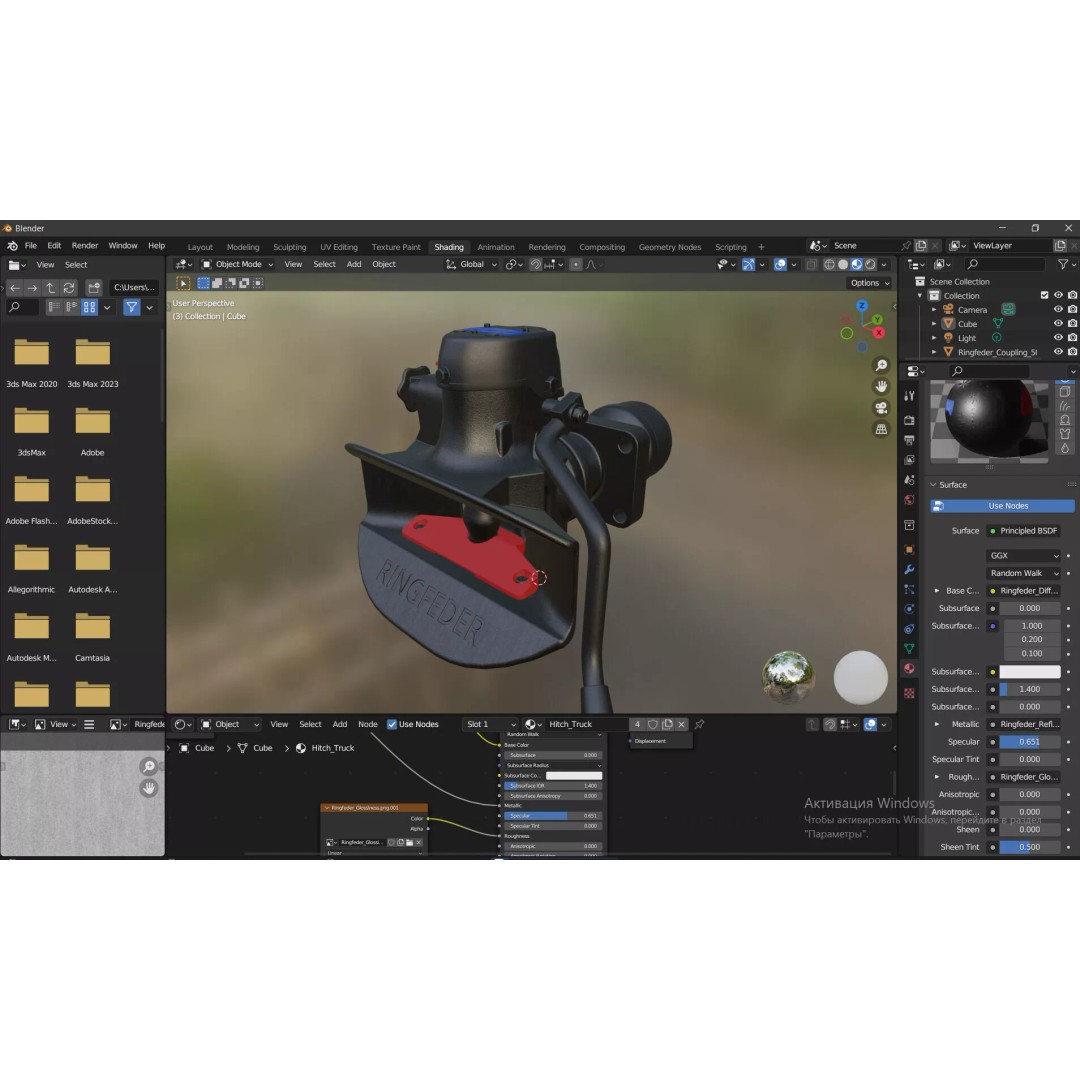
Task: Open the Render properties tab
Action: [909, 420]
